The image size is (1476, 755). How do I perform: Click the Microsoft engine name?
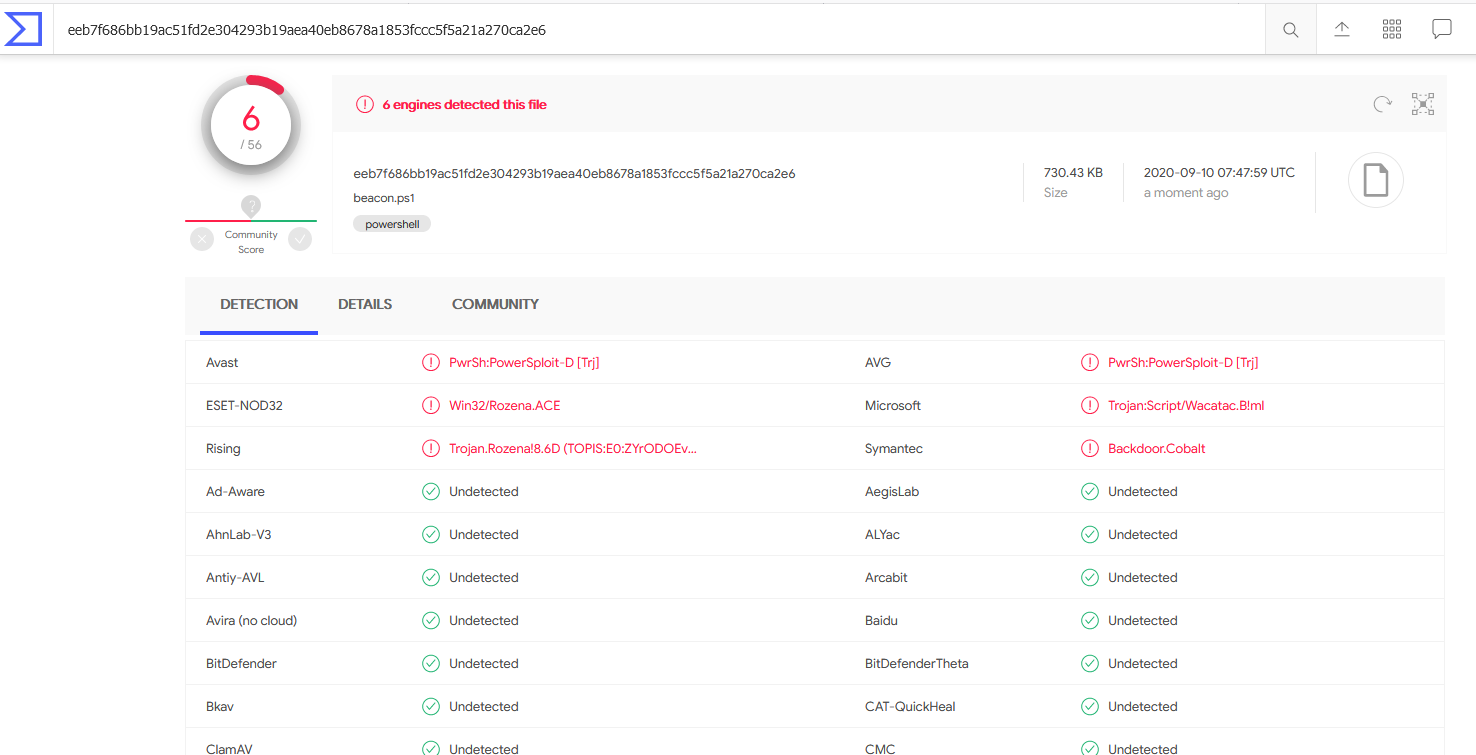tap(893, 406)
